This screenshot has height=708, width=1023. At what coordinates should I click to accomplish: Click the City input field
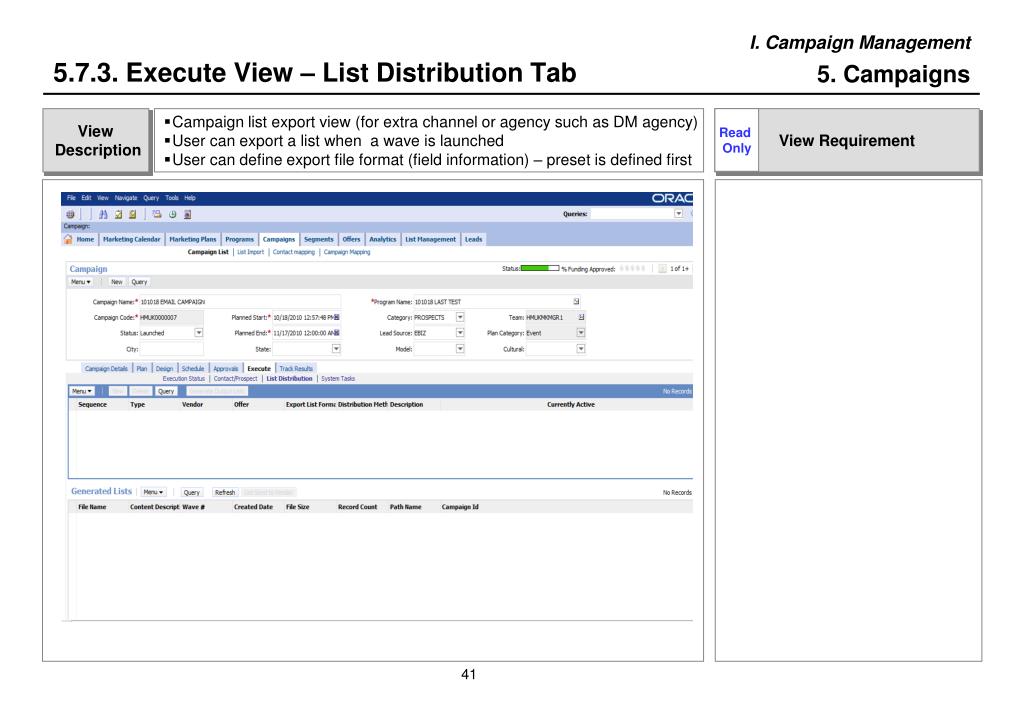click(x=171, y=348)
